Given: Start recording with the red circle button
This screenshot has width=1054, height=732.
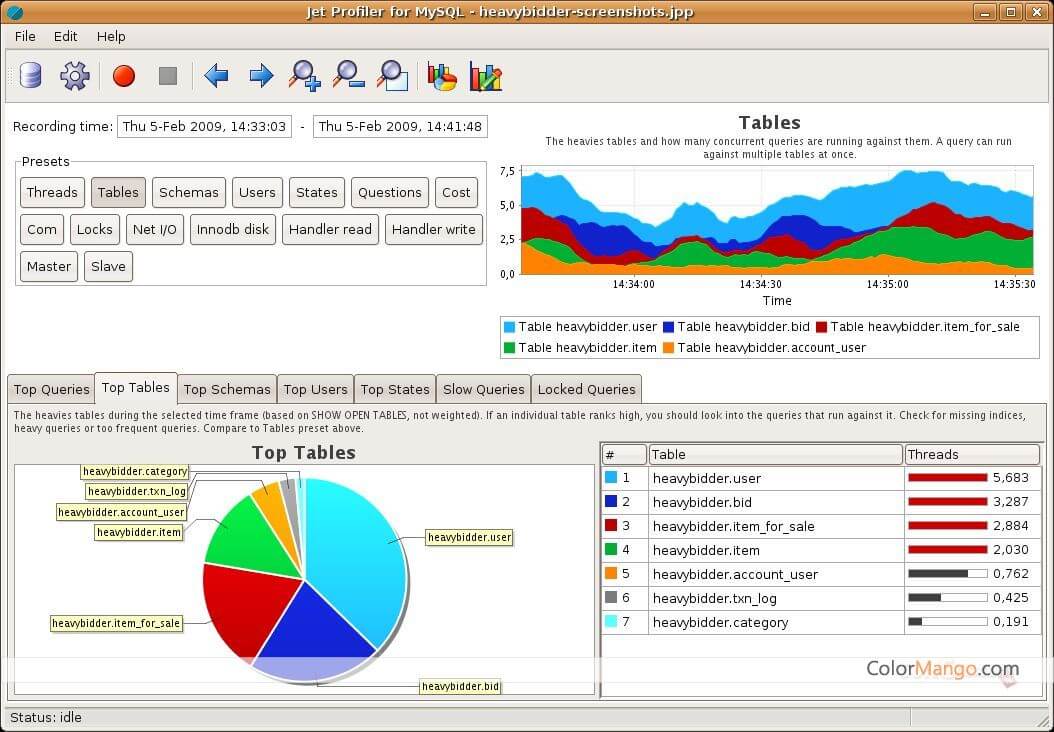Looking at the screenshot, I should (124, 76).
